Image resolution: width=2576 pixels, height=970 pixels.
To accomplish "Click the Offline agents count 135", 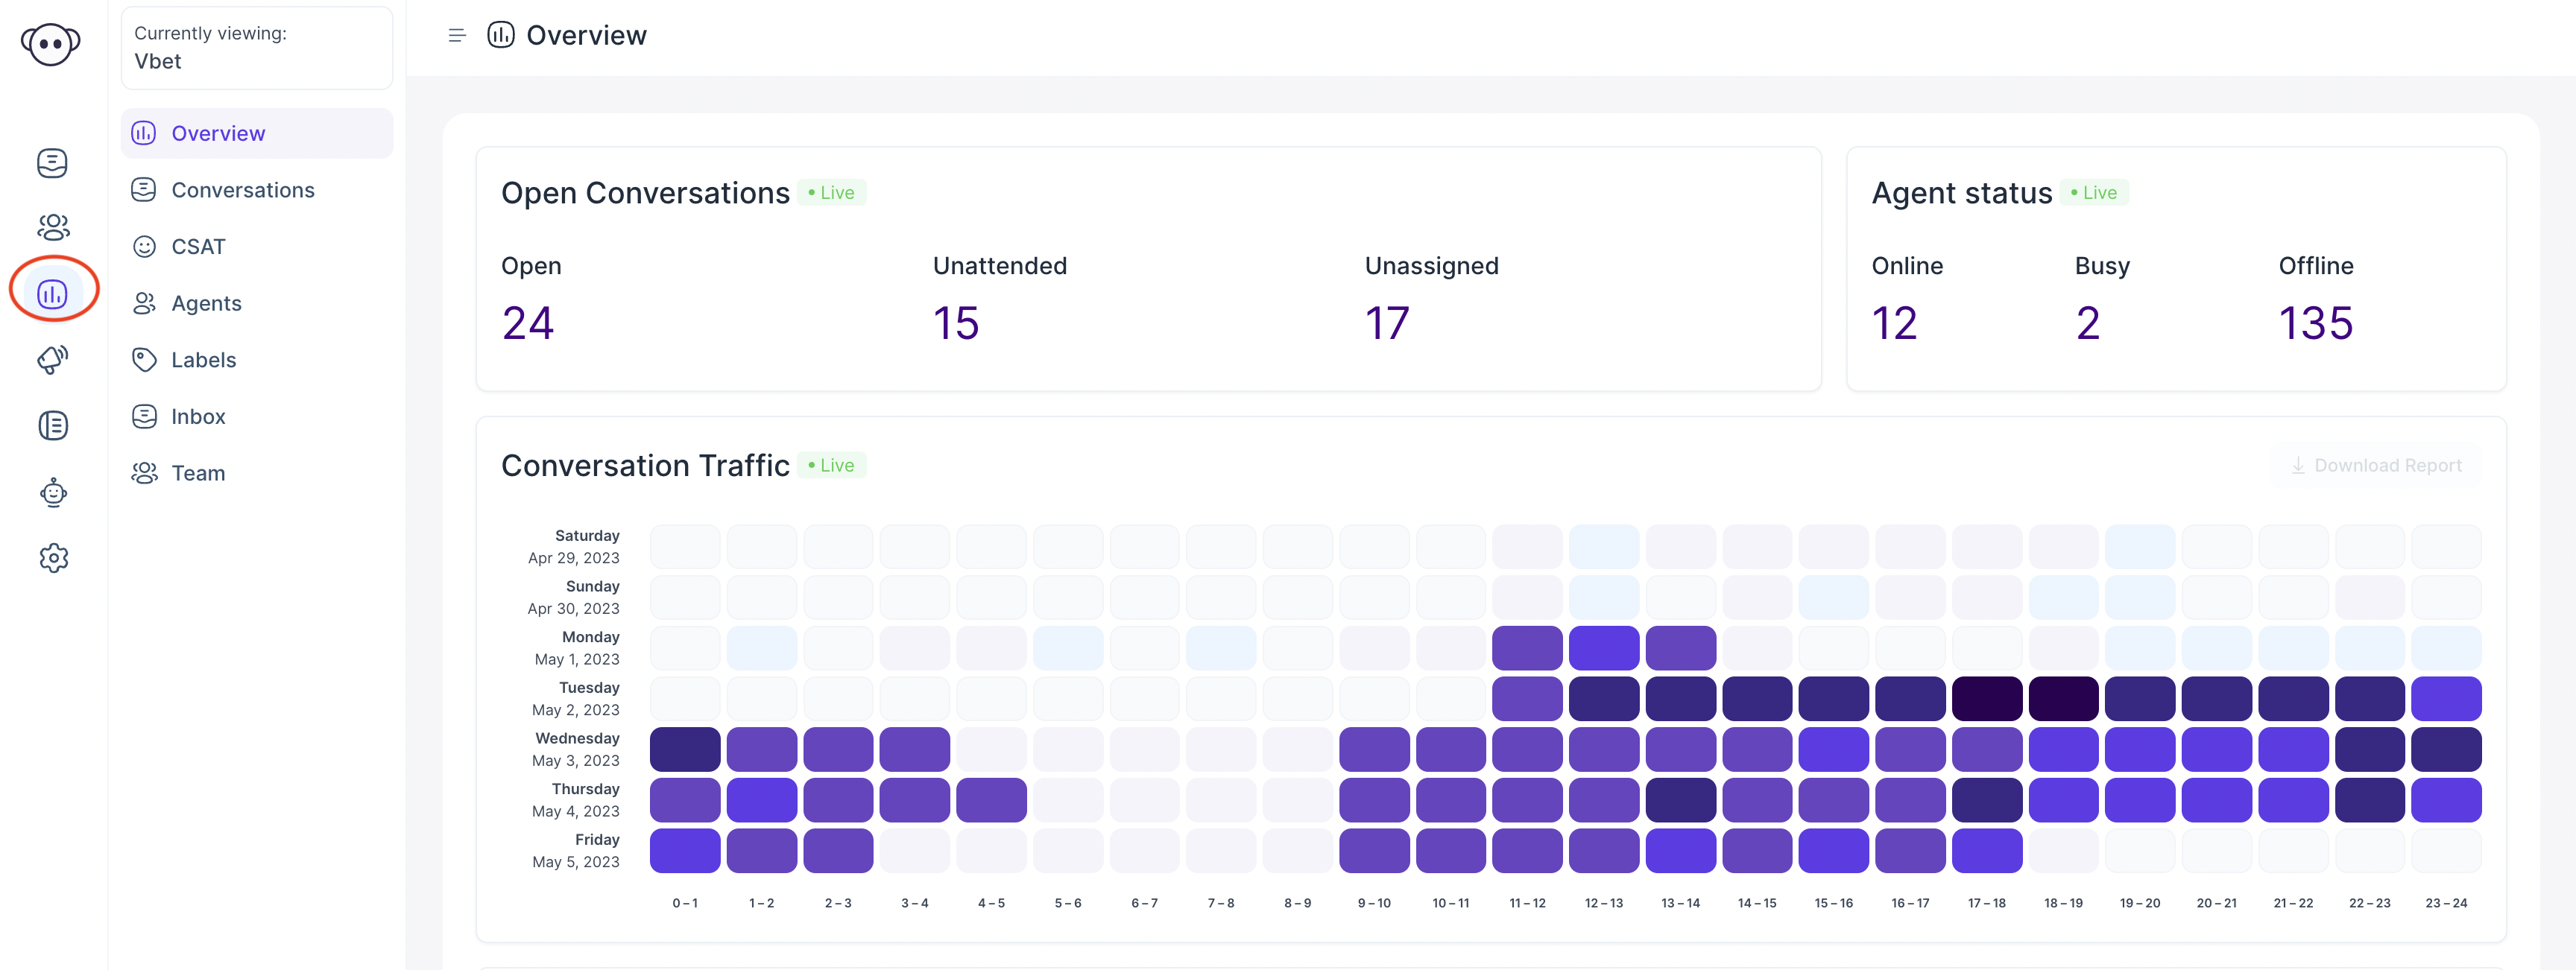I will (x=2315, y=323).
